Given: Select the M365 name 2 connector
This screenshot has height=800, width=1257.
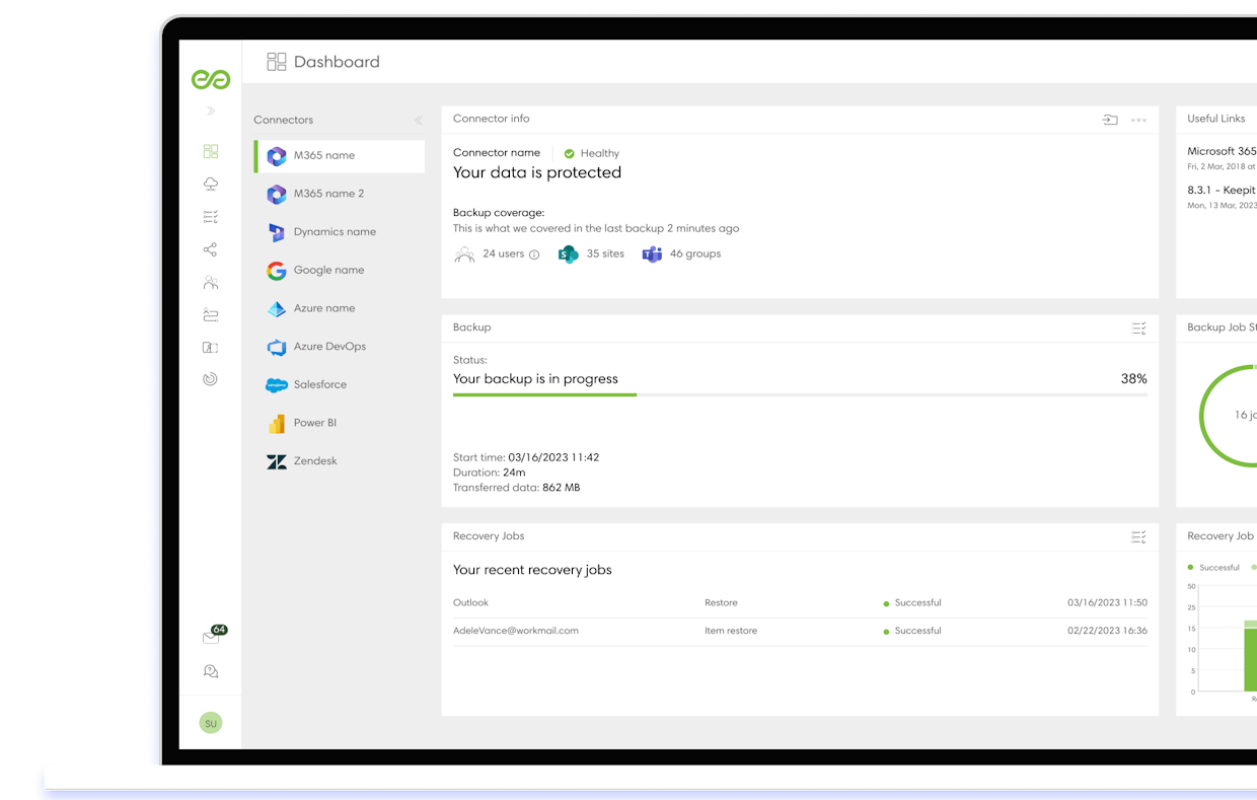Looking at the screenshot, I should 339,194.
